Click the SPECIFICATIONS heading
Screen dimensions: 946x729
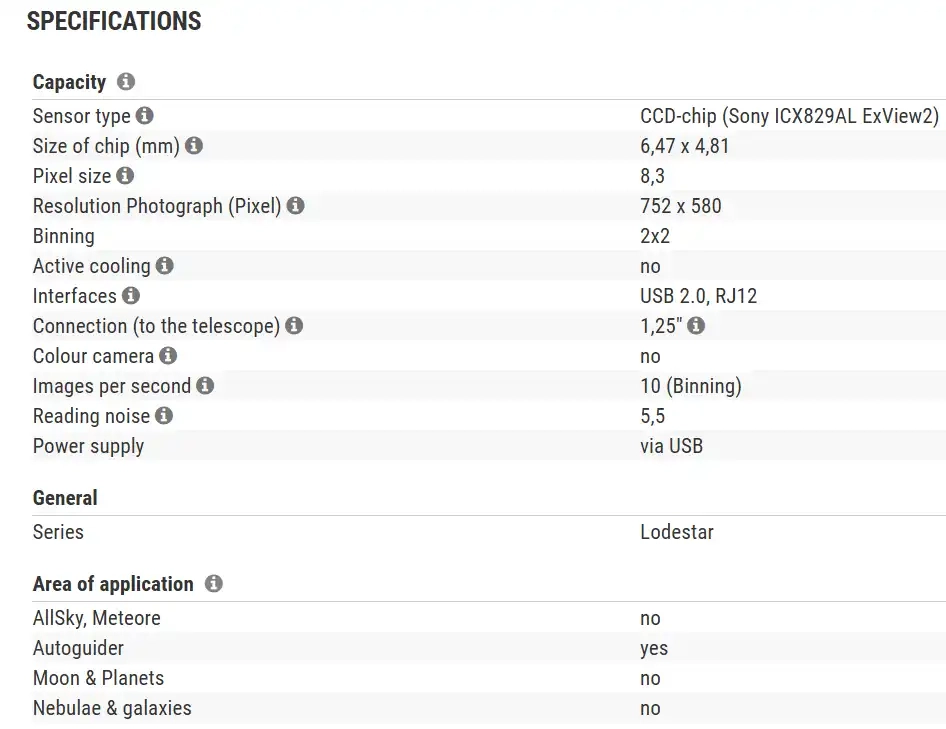pyautogui.click(x=114, y=21)
